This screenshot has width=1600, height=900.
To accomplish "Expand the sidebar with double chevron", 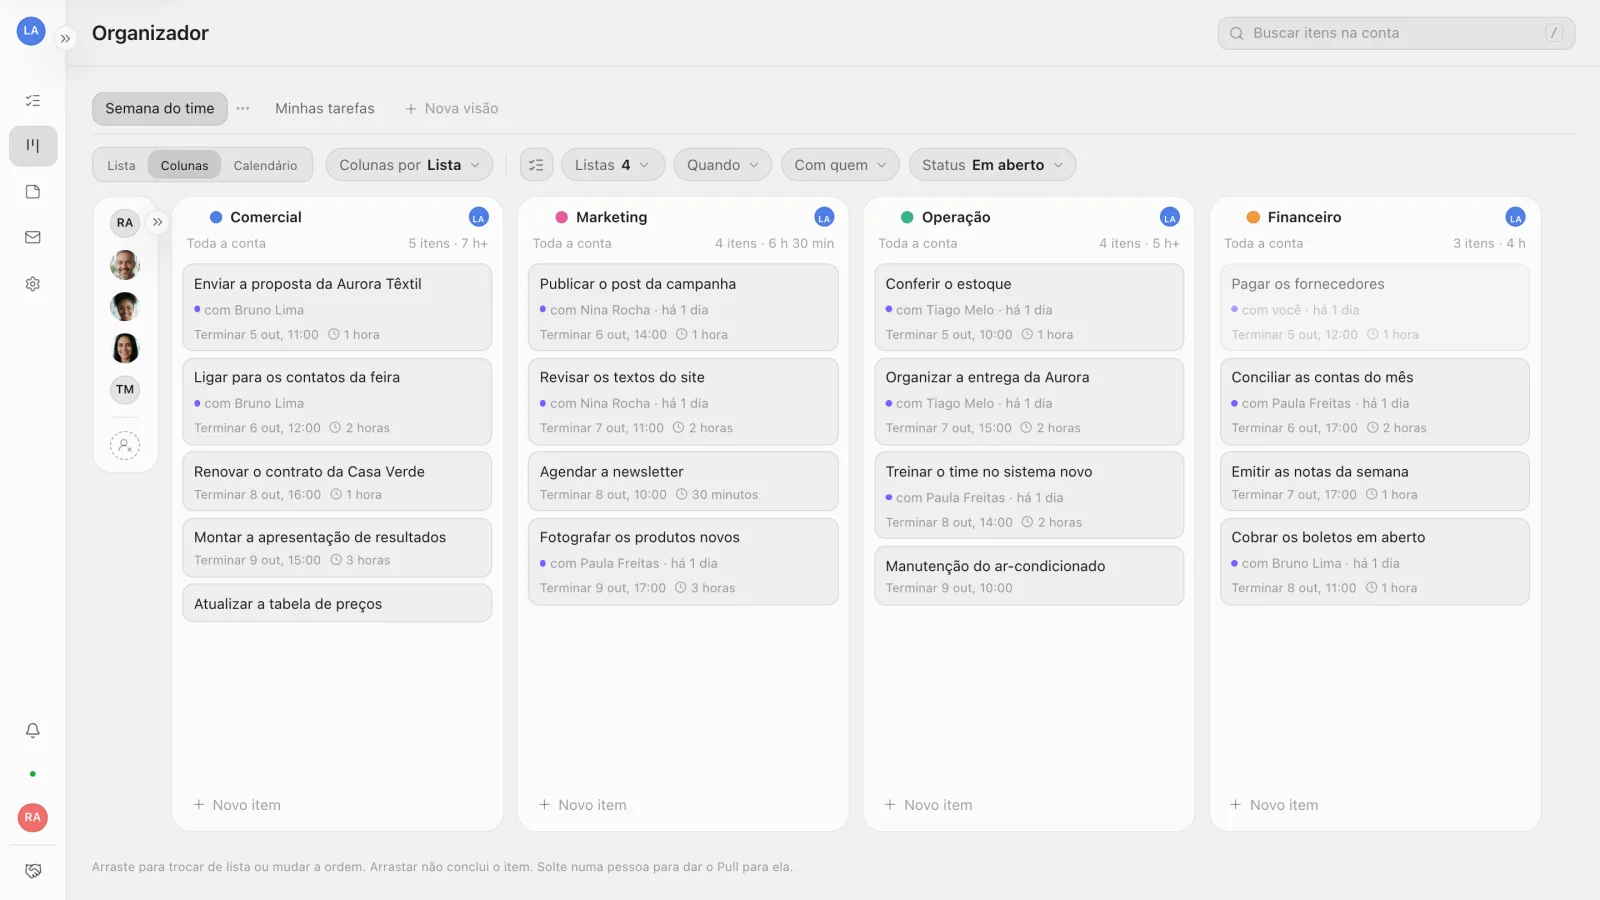I will coord(65,39).
